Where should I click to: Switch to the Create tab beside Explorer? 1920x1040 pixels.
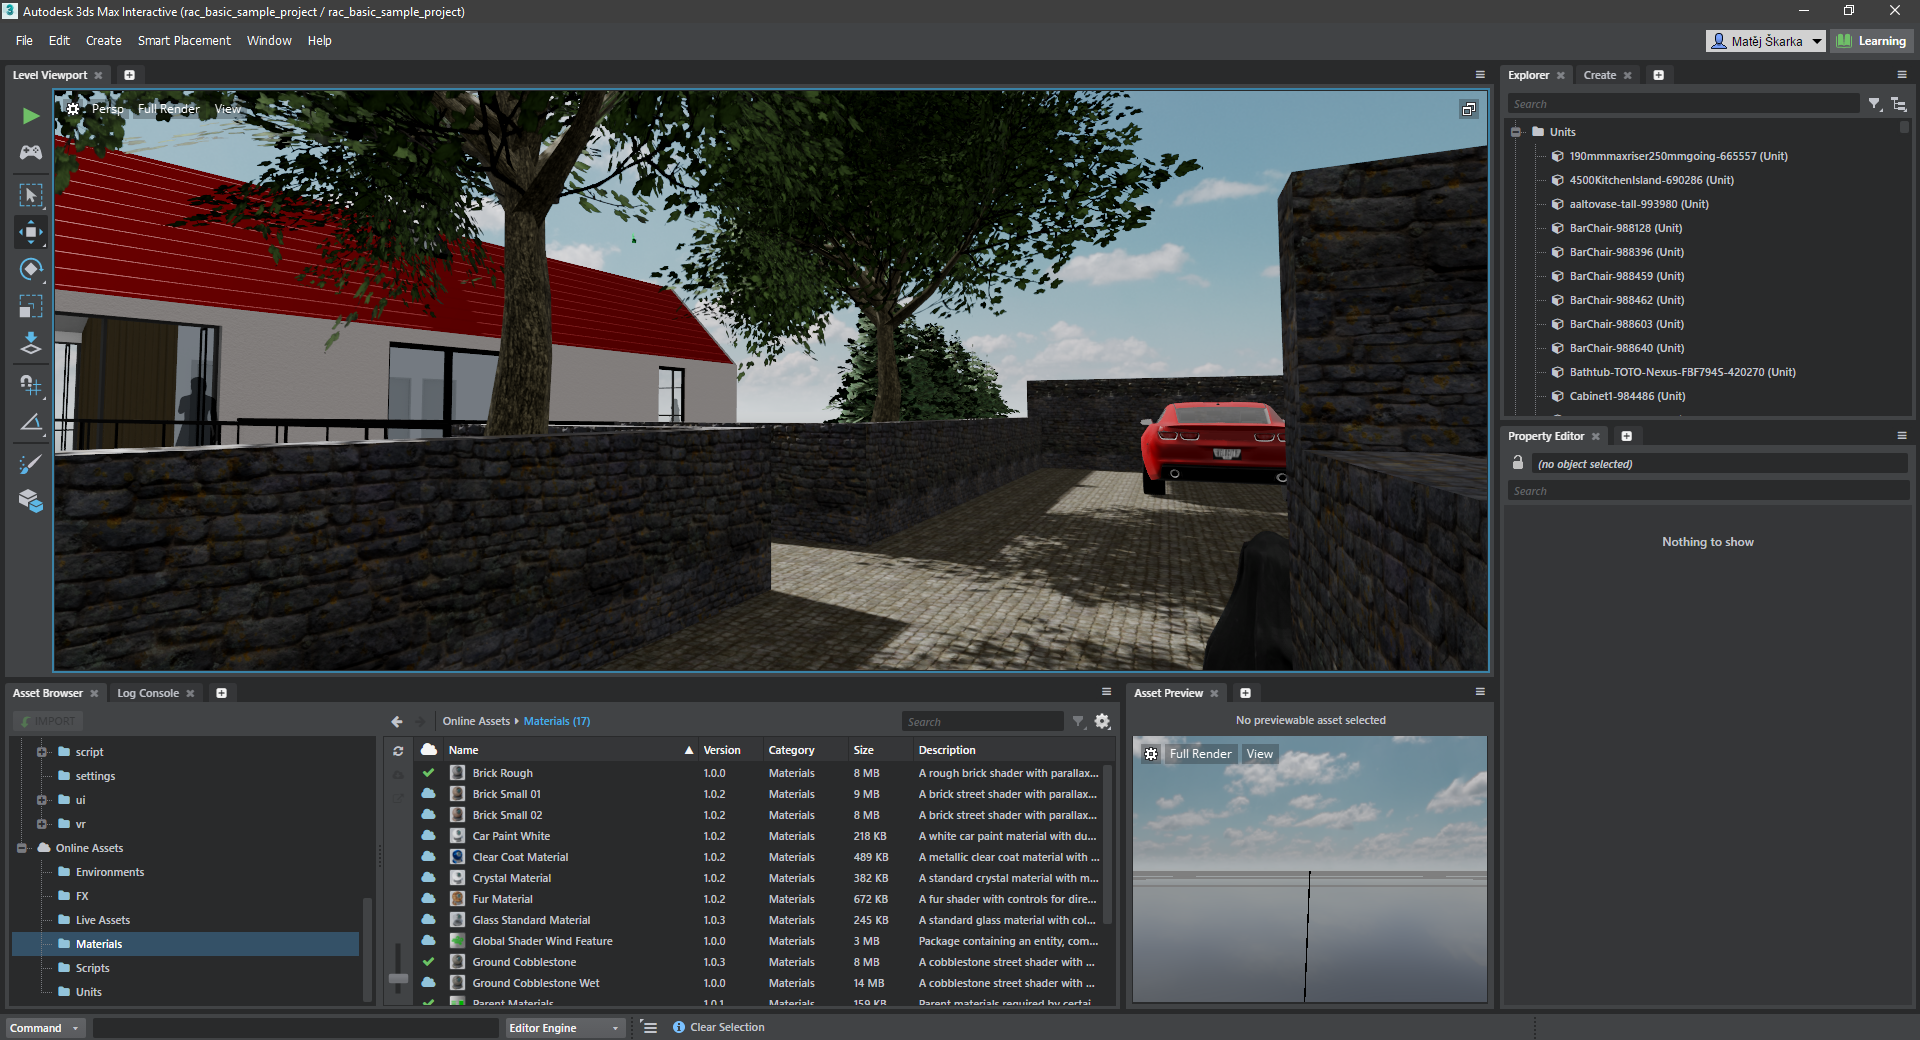(1599, 75)
